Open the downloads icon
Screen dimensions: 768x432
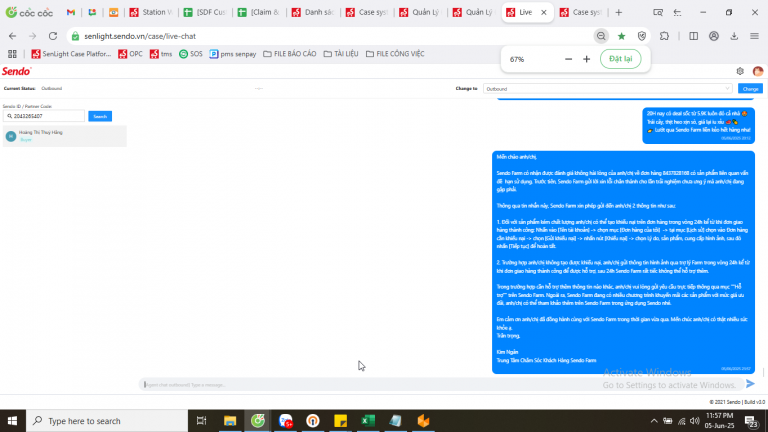734,36
